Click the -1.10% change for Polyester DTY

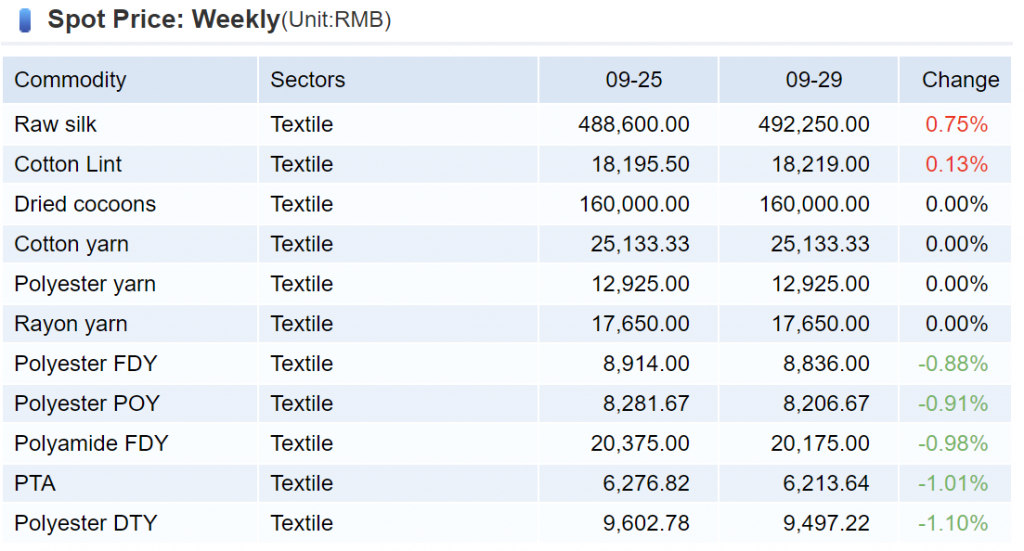click(953, 524)
